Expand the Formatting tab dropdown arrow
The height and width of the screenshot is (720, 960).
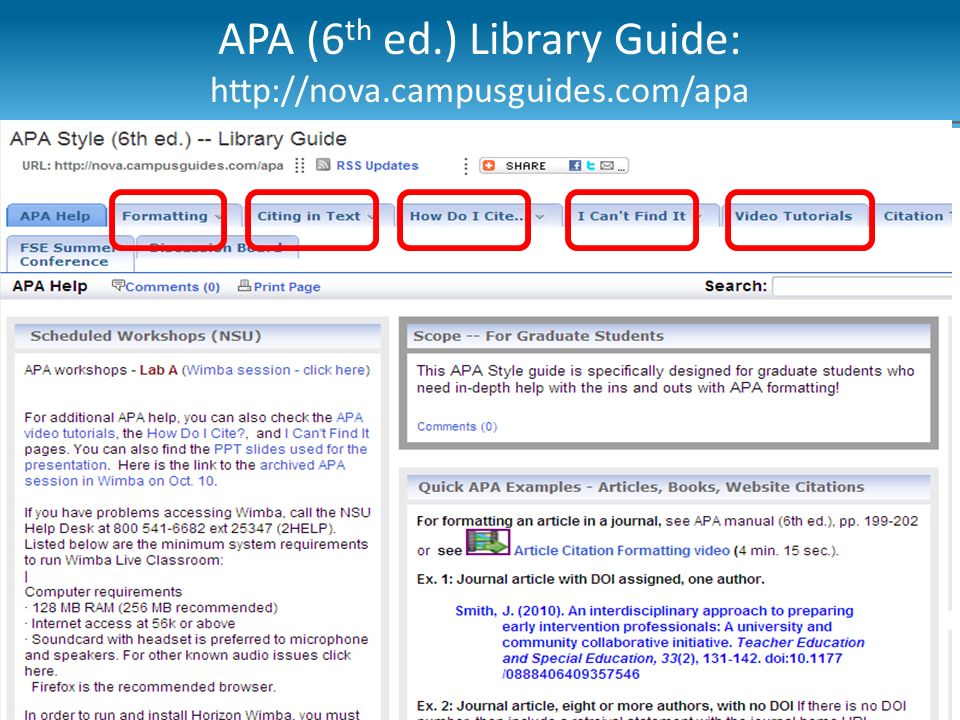(x=219, y=217)
